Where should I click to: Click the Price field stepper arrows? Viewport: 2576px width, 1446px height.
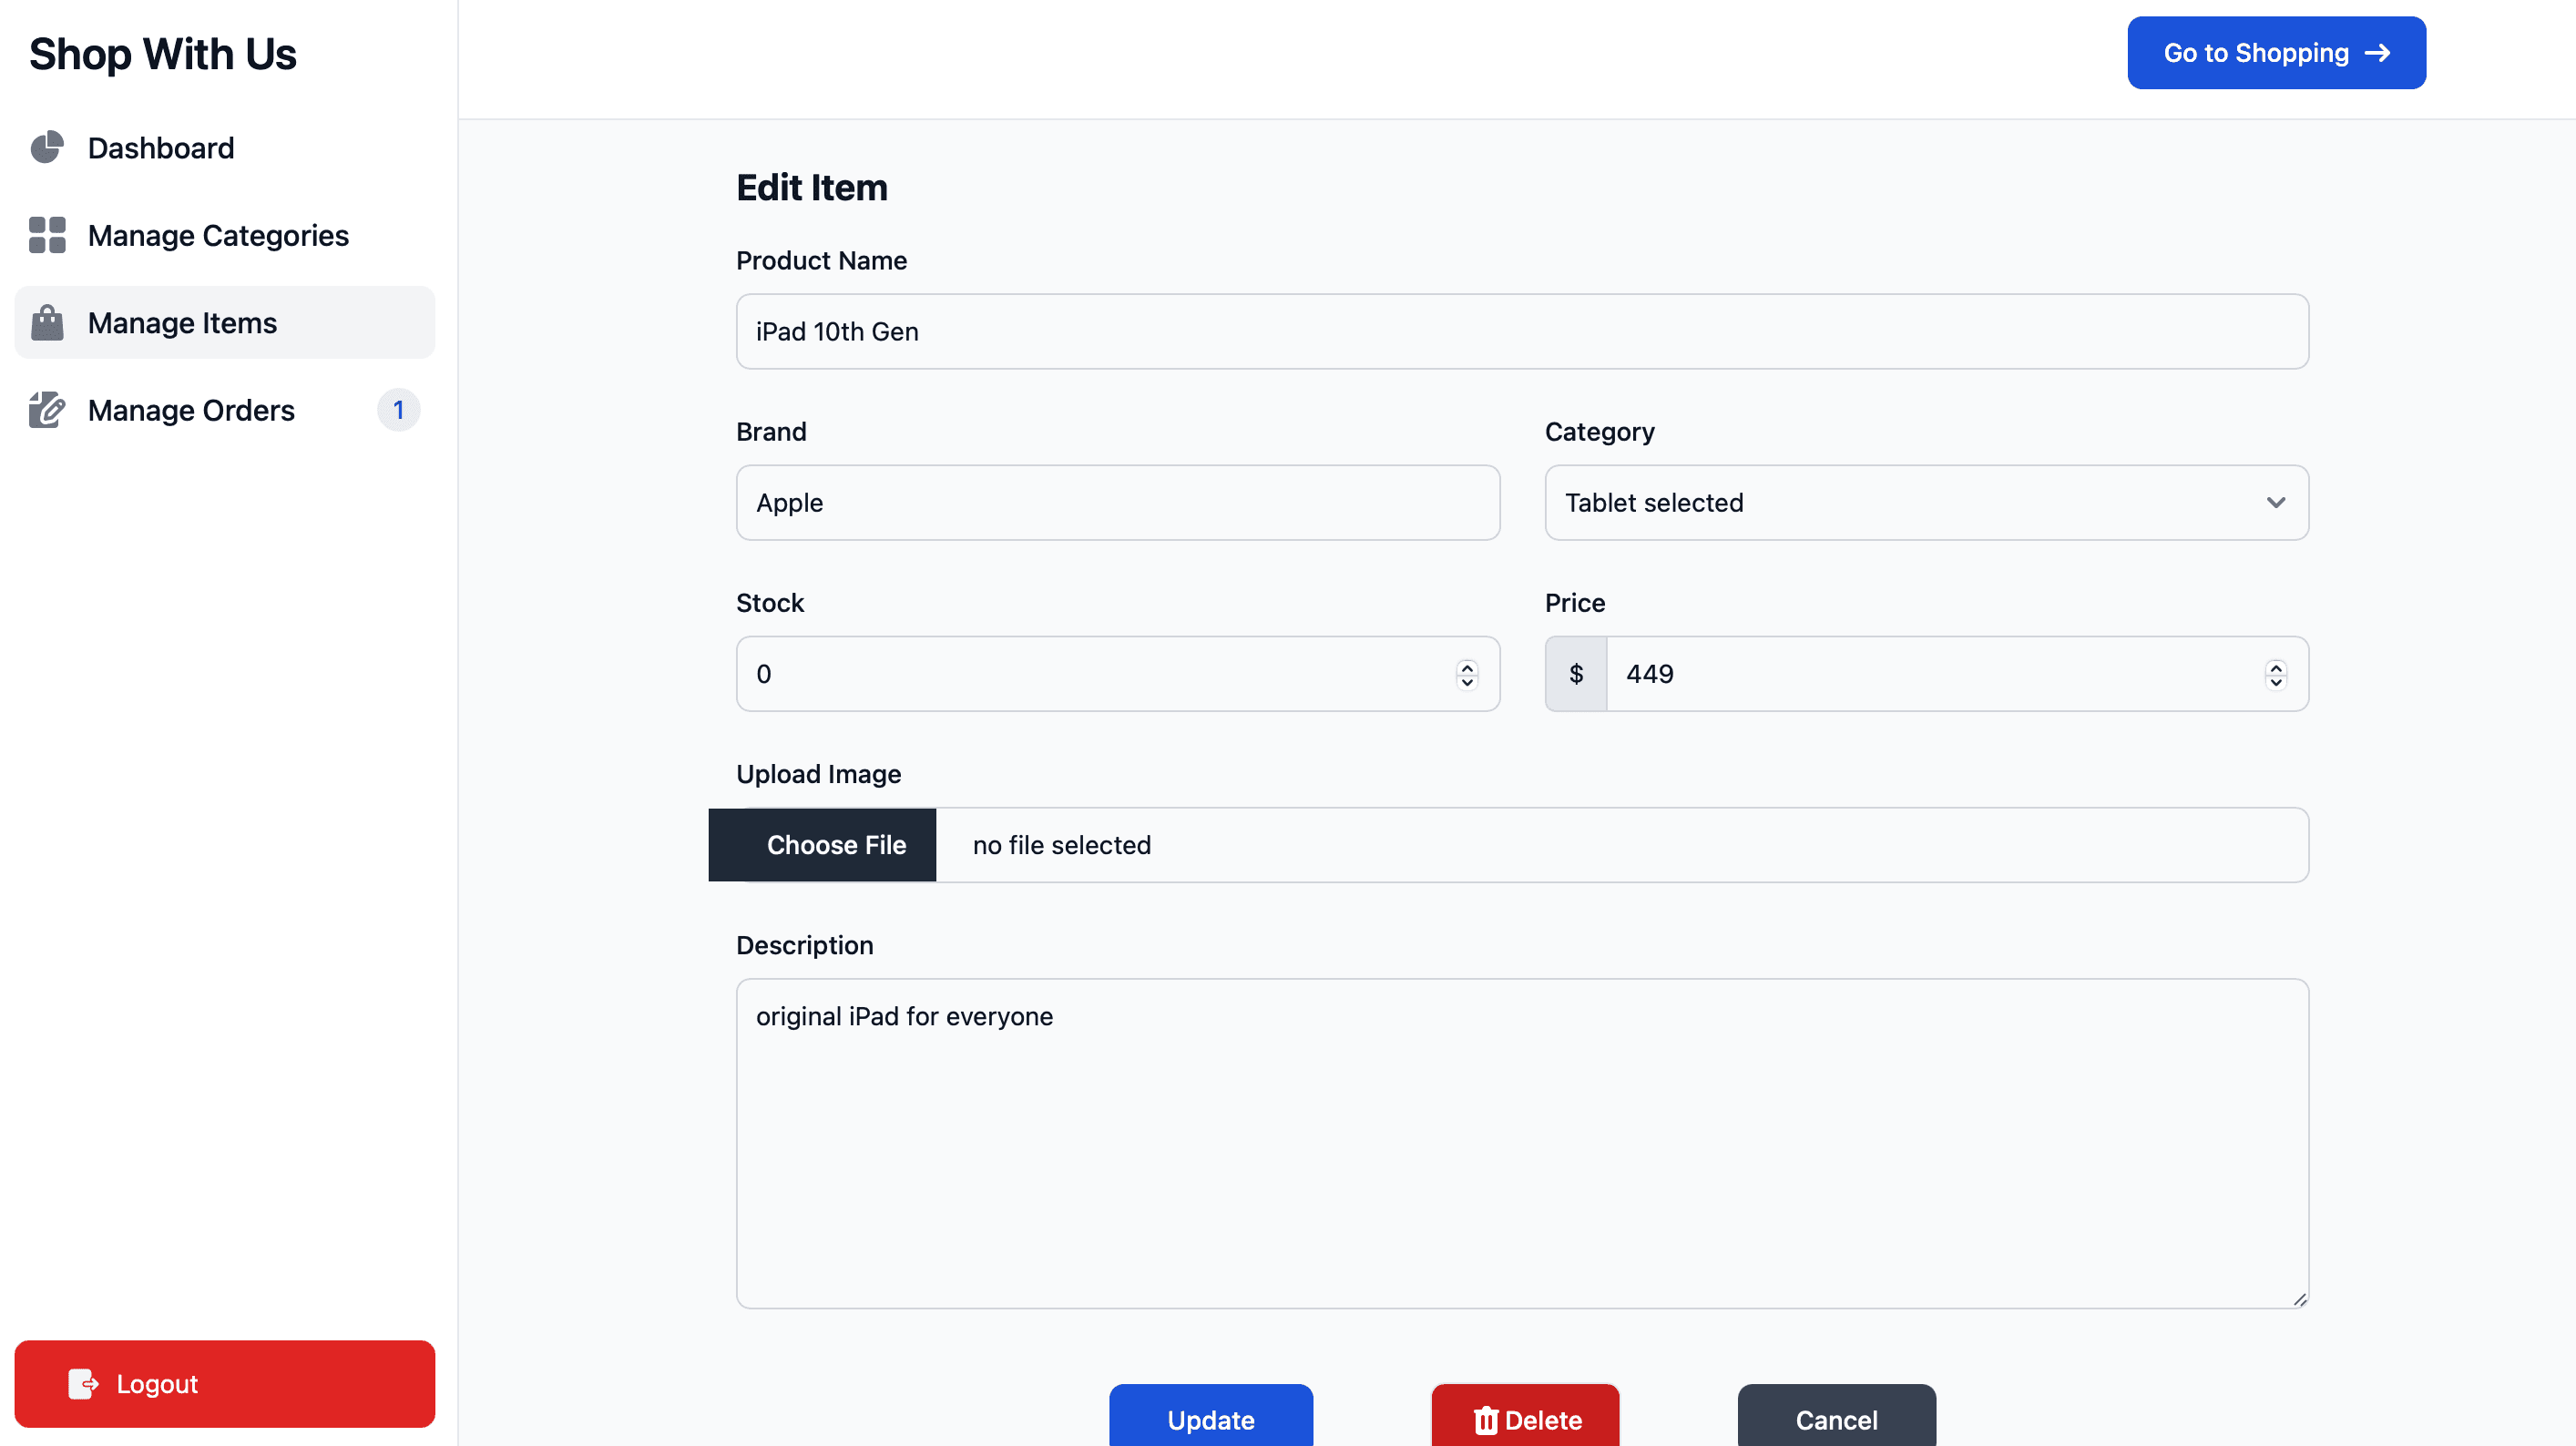(2276, 674)
